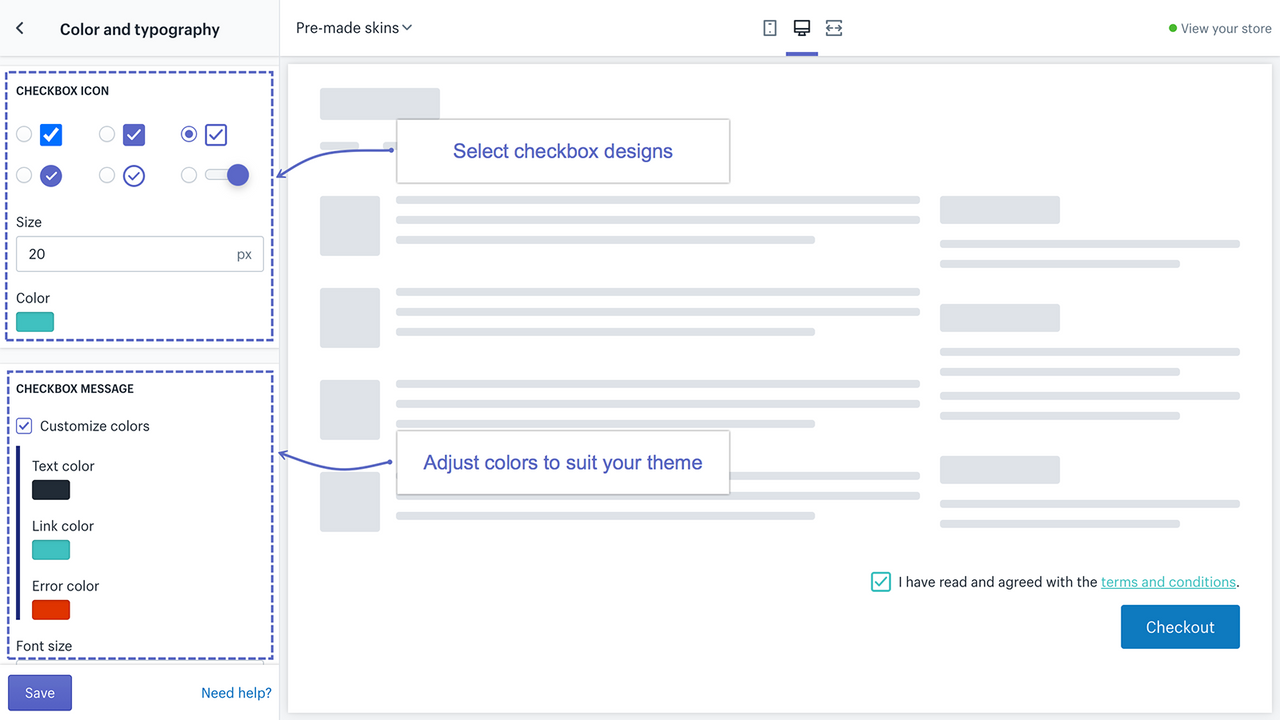
Task: Switch preview to mobile phone view
Action: click(769, 28)
